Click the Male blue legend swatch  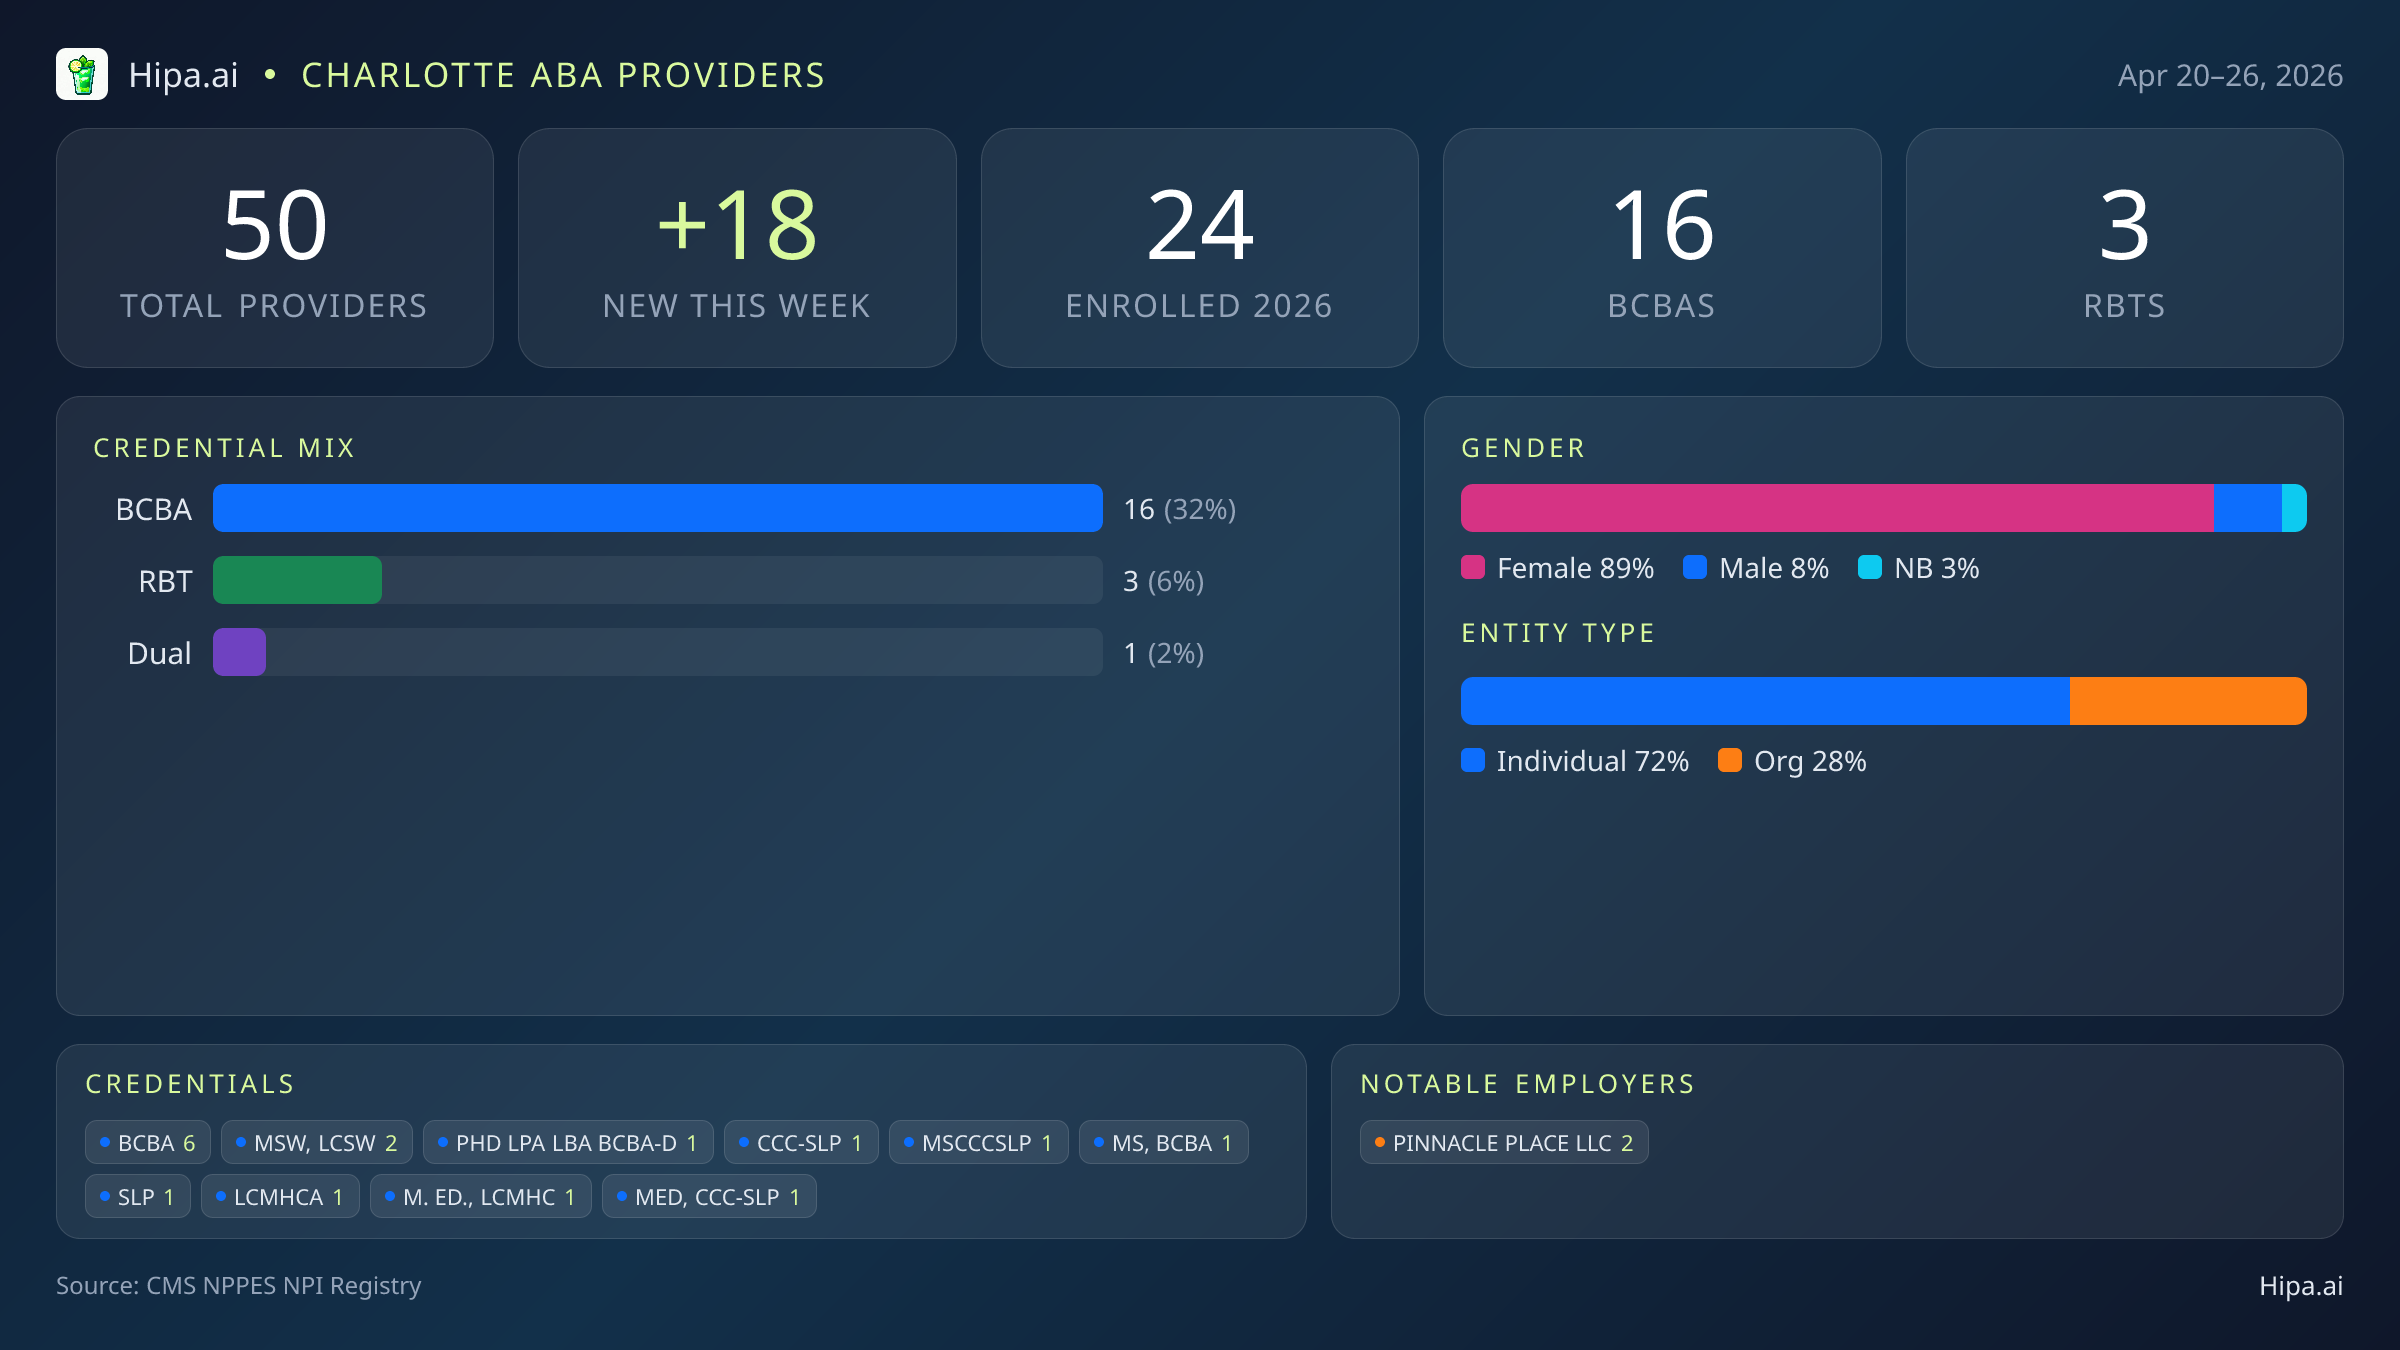coord(1695,568)
